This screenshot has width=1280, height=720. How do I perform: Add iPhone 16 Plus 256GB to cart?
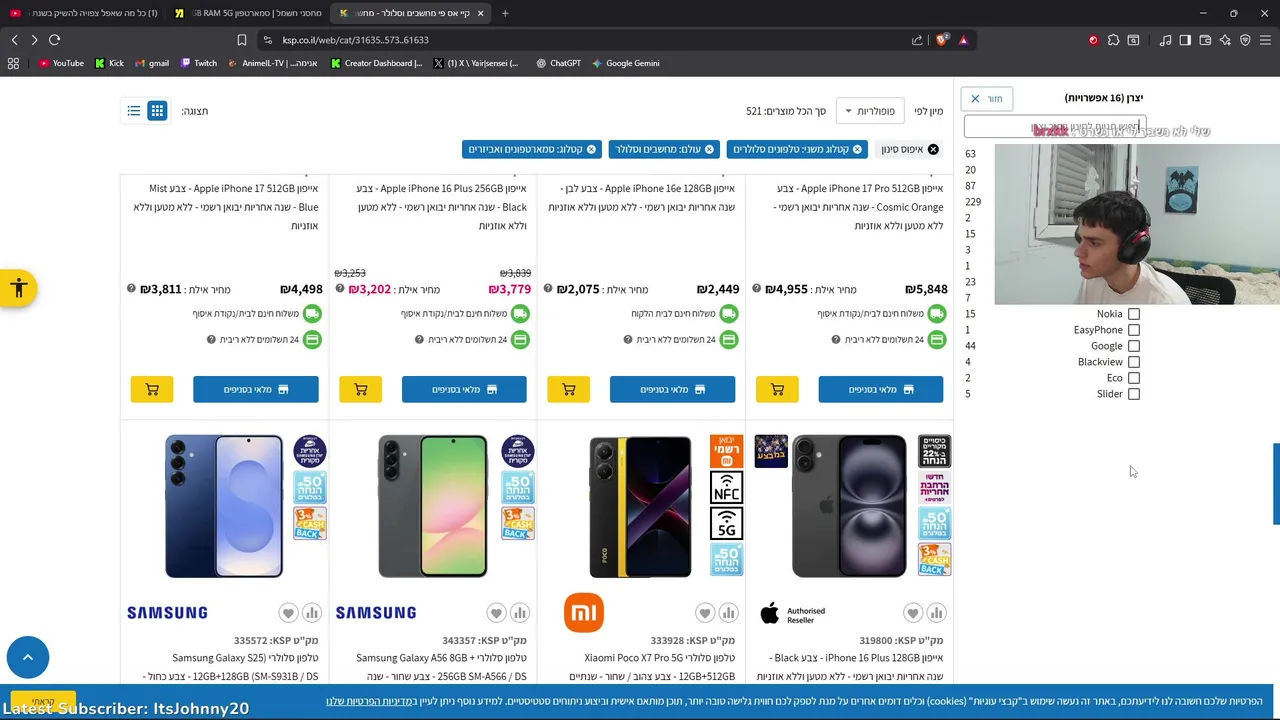click(361, 389)
